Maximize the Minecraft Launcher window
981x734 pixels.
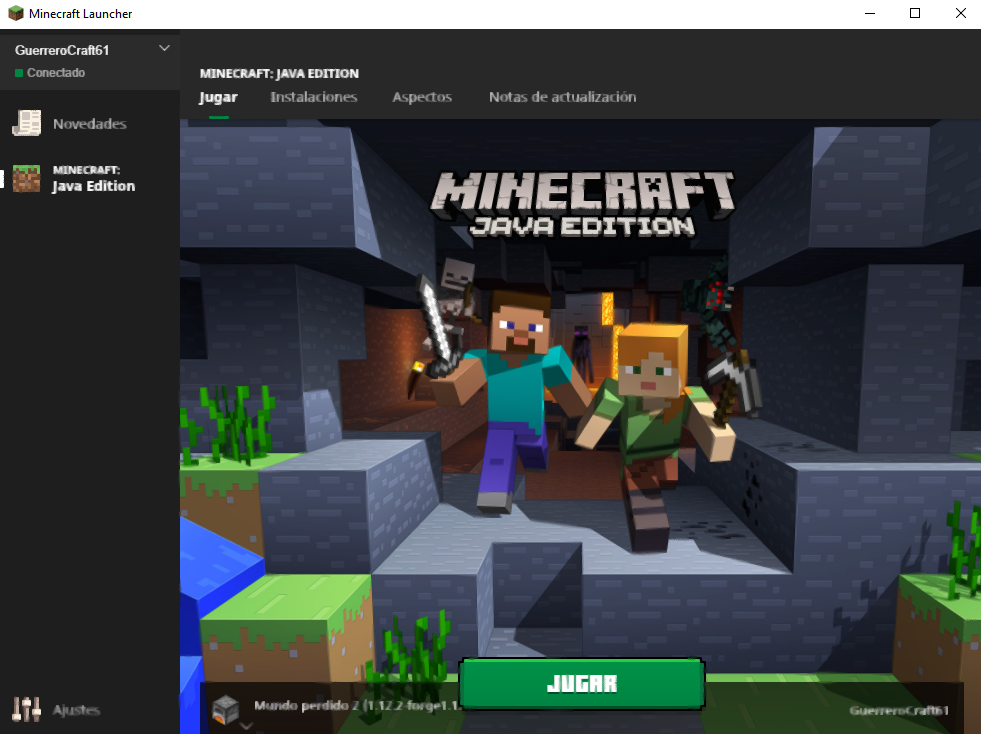point(914,14)
